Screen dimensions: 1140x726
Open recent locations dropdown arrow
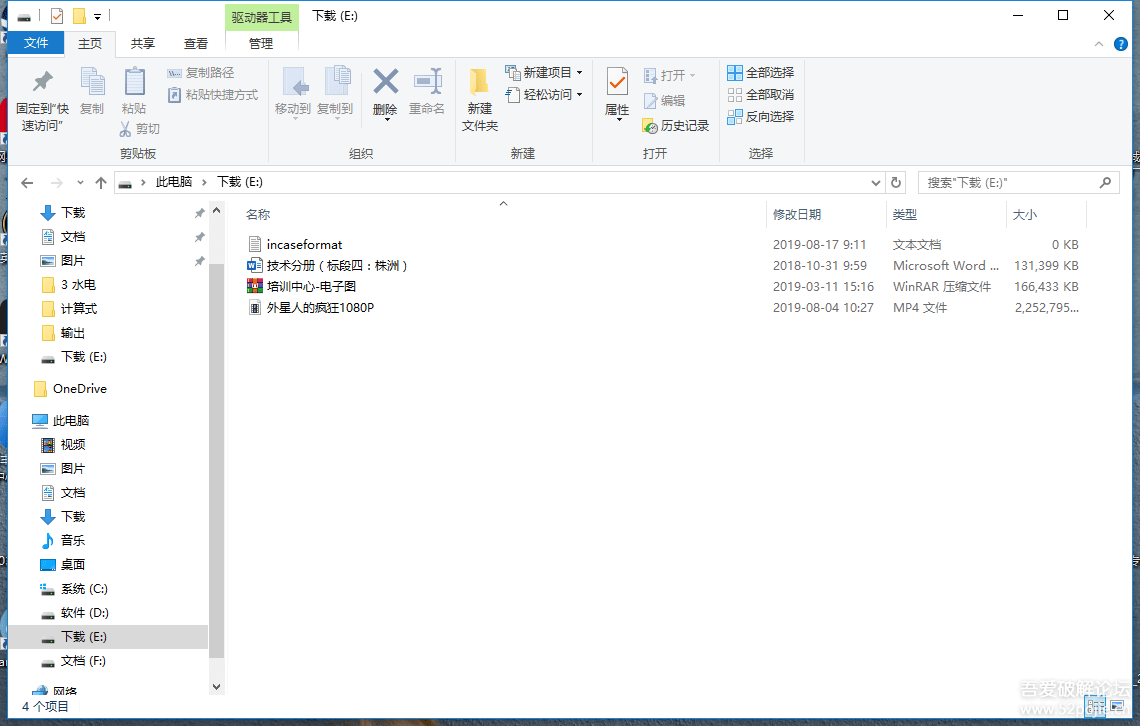pyautogui.click(x=80, y=182)
